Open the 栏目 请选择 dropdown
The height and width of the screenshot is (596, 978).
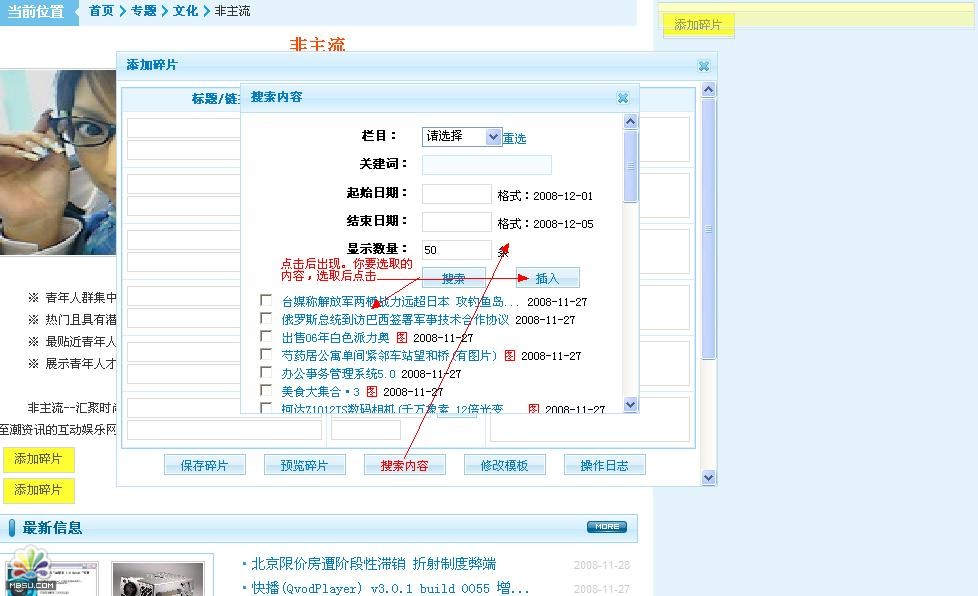point(461,137)
